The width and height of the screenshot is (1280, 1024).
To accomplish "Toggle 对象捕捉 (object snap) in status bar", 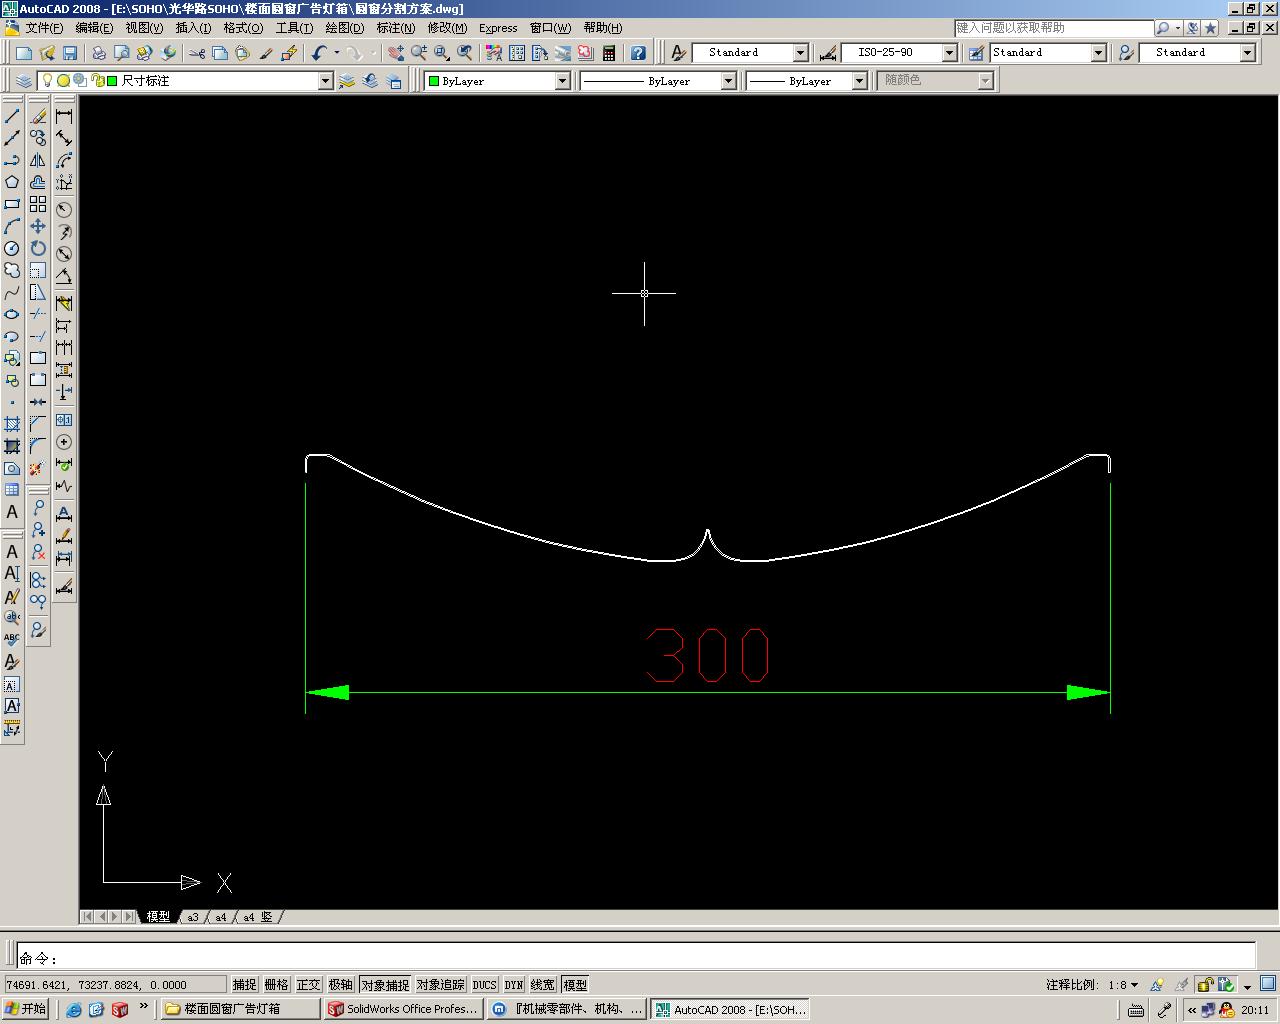I will coord(385,985).
